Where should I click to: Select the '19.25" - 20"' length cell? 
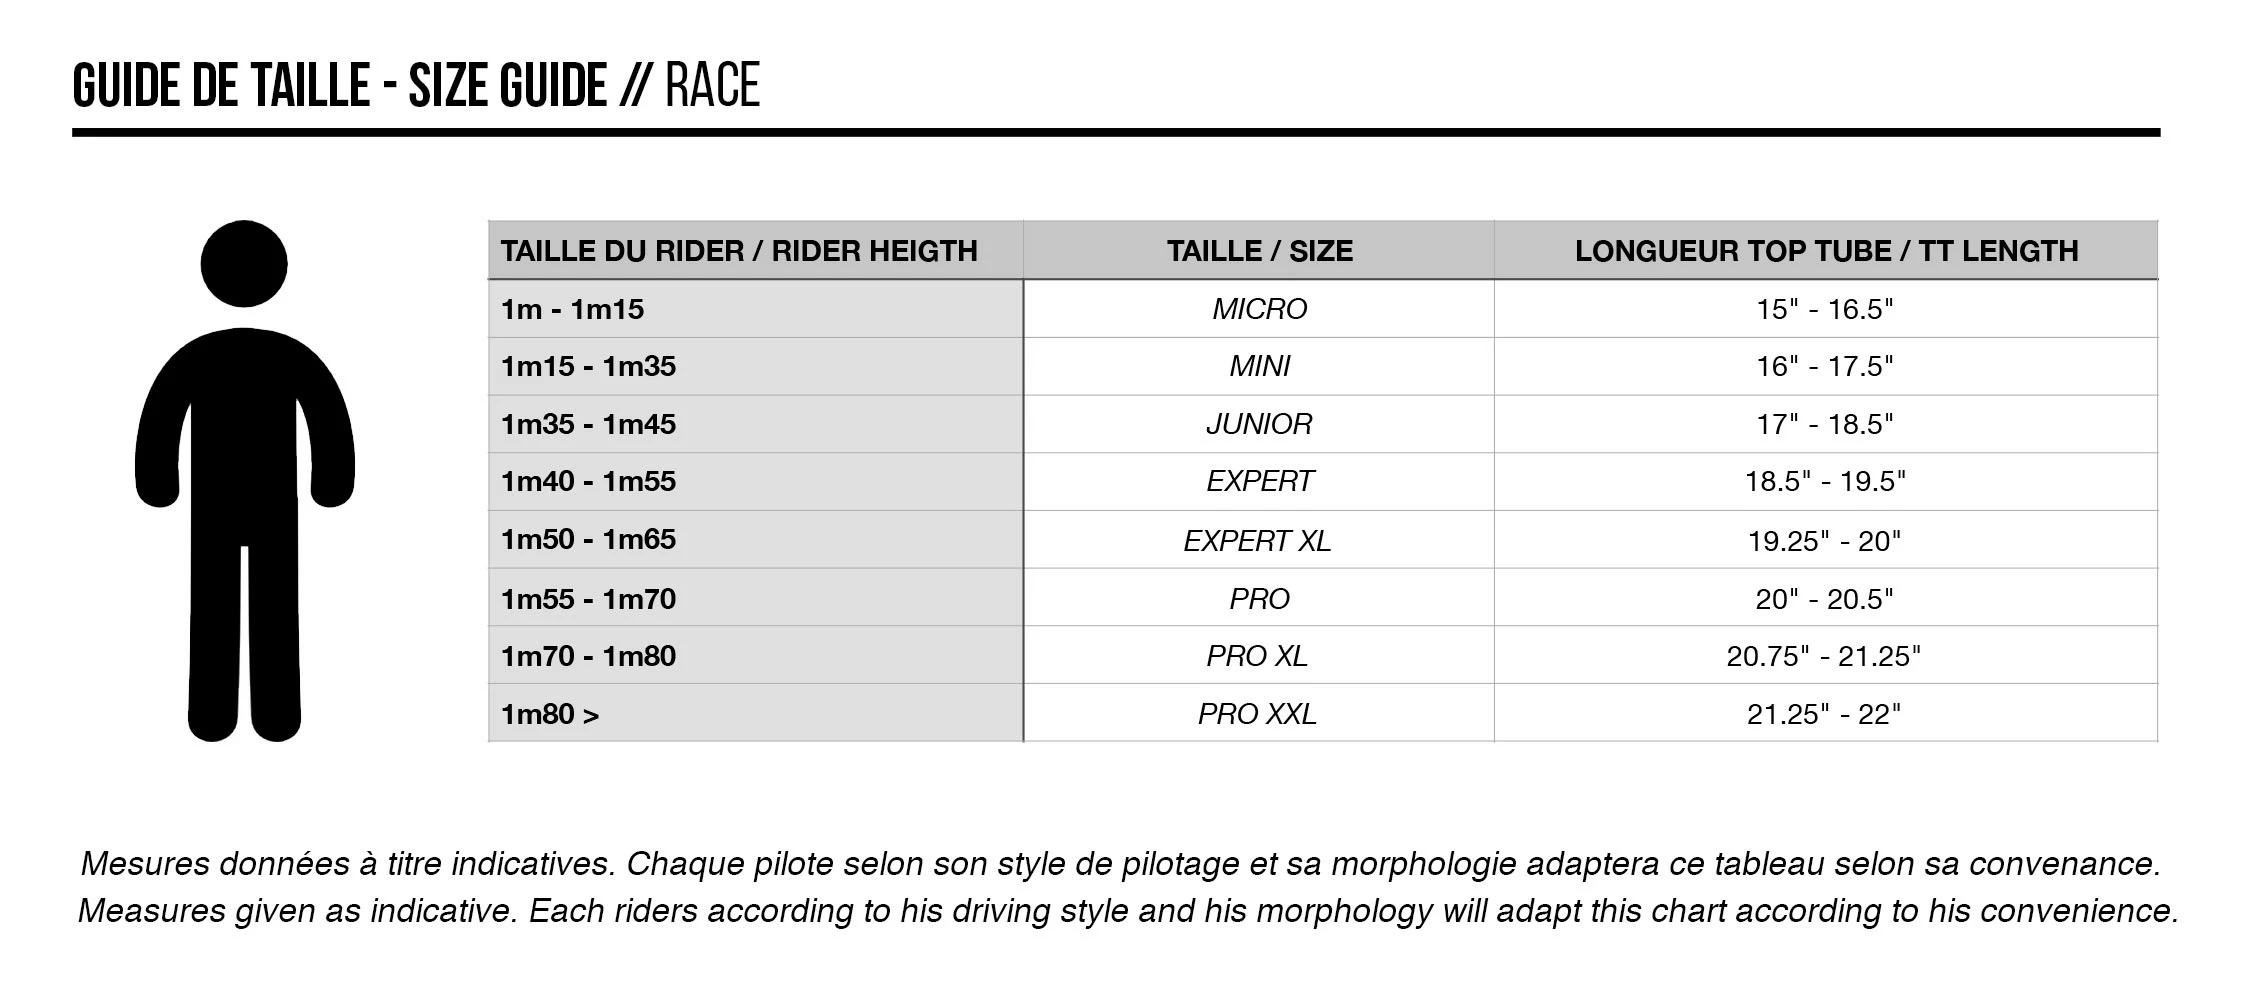[x=1823, y=541]
